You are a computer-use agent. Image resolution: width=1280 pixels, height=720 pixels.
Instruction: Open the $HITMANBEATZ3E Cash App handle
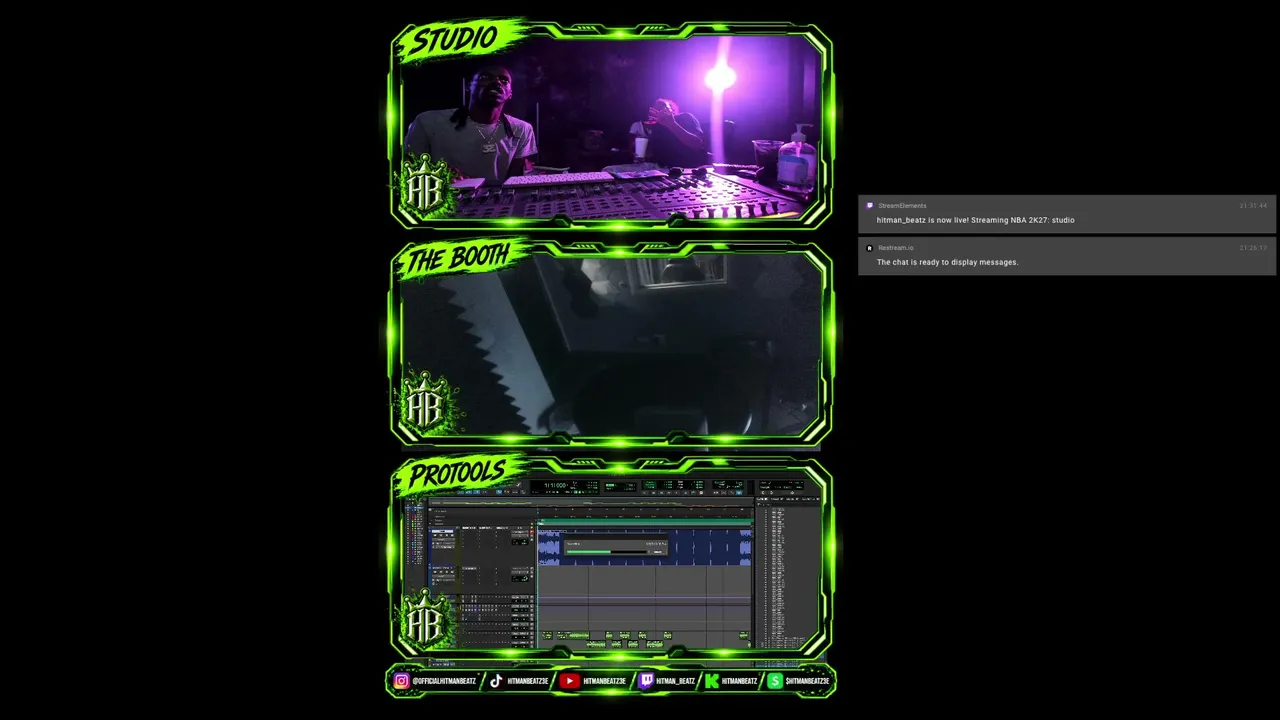pyautogui.click(x=808, y=681)
